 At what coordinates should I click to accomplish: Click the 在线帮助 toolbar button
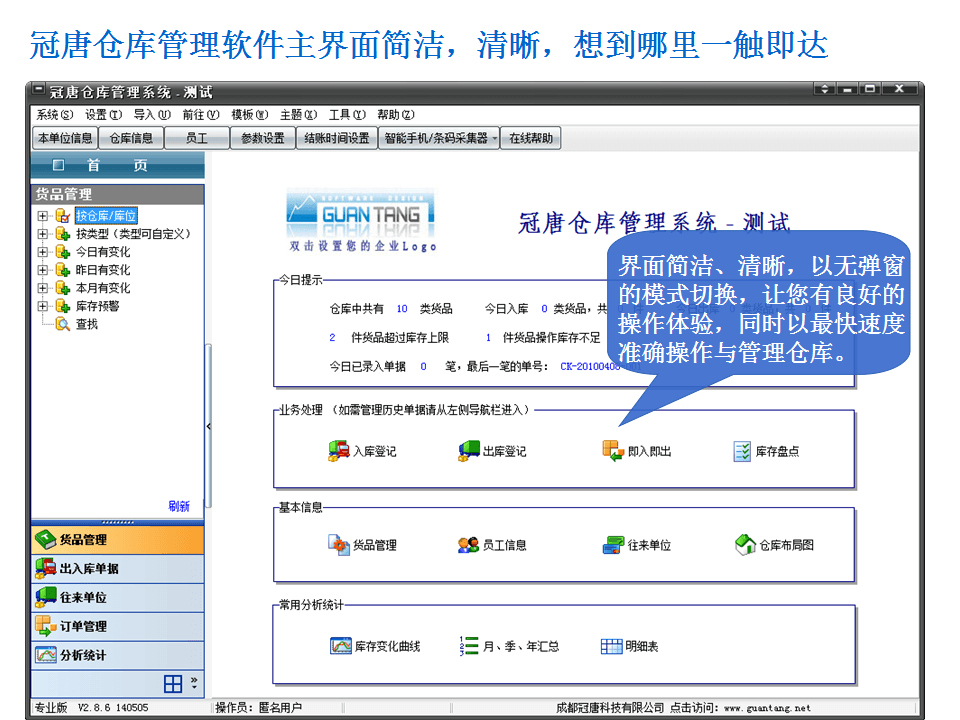click(531, 138)
